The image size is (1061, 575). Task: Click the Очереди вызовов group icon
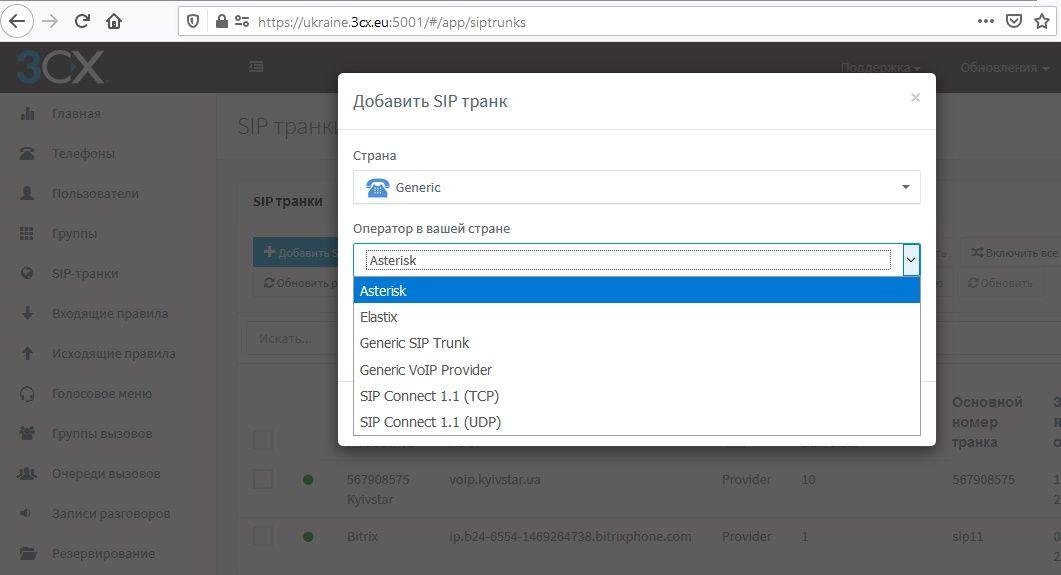pyautogui.click(x=27, y=474)
